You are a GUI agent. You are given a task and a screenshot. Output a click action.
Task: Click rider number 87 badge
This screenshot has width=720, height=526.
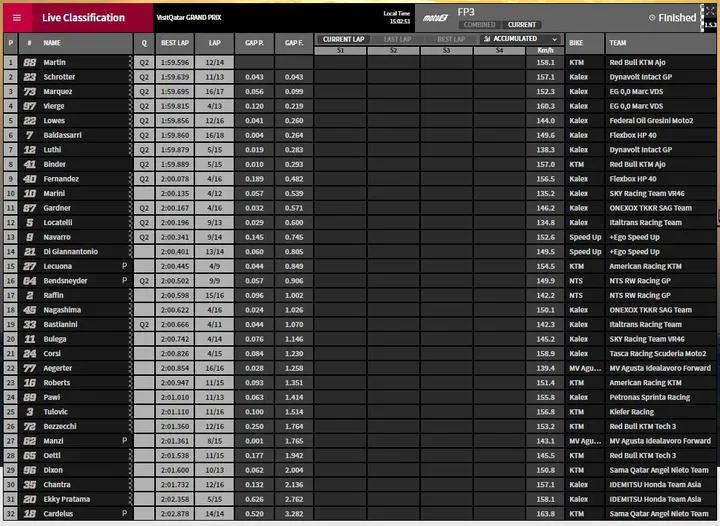click(x=30, y=208)
